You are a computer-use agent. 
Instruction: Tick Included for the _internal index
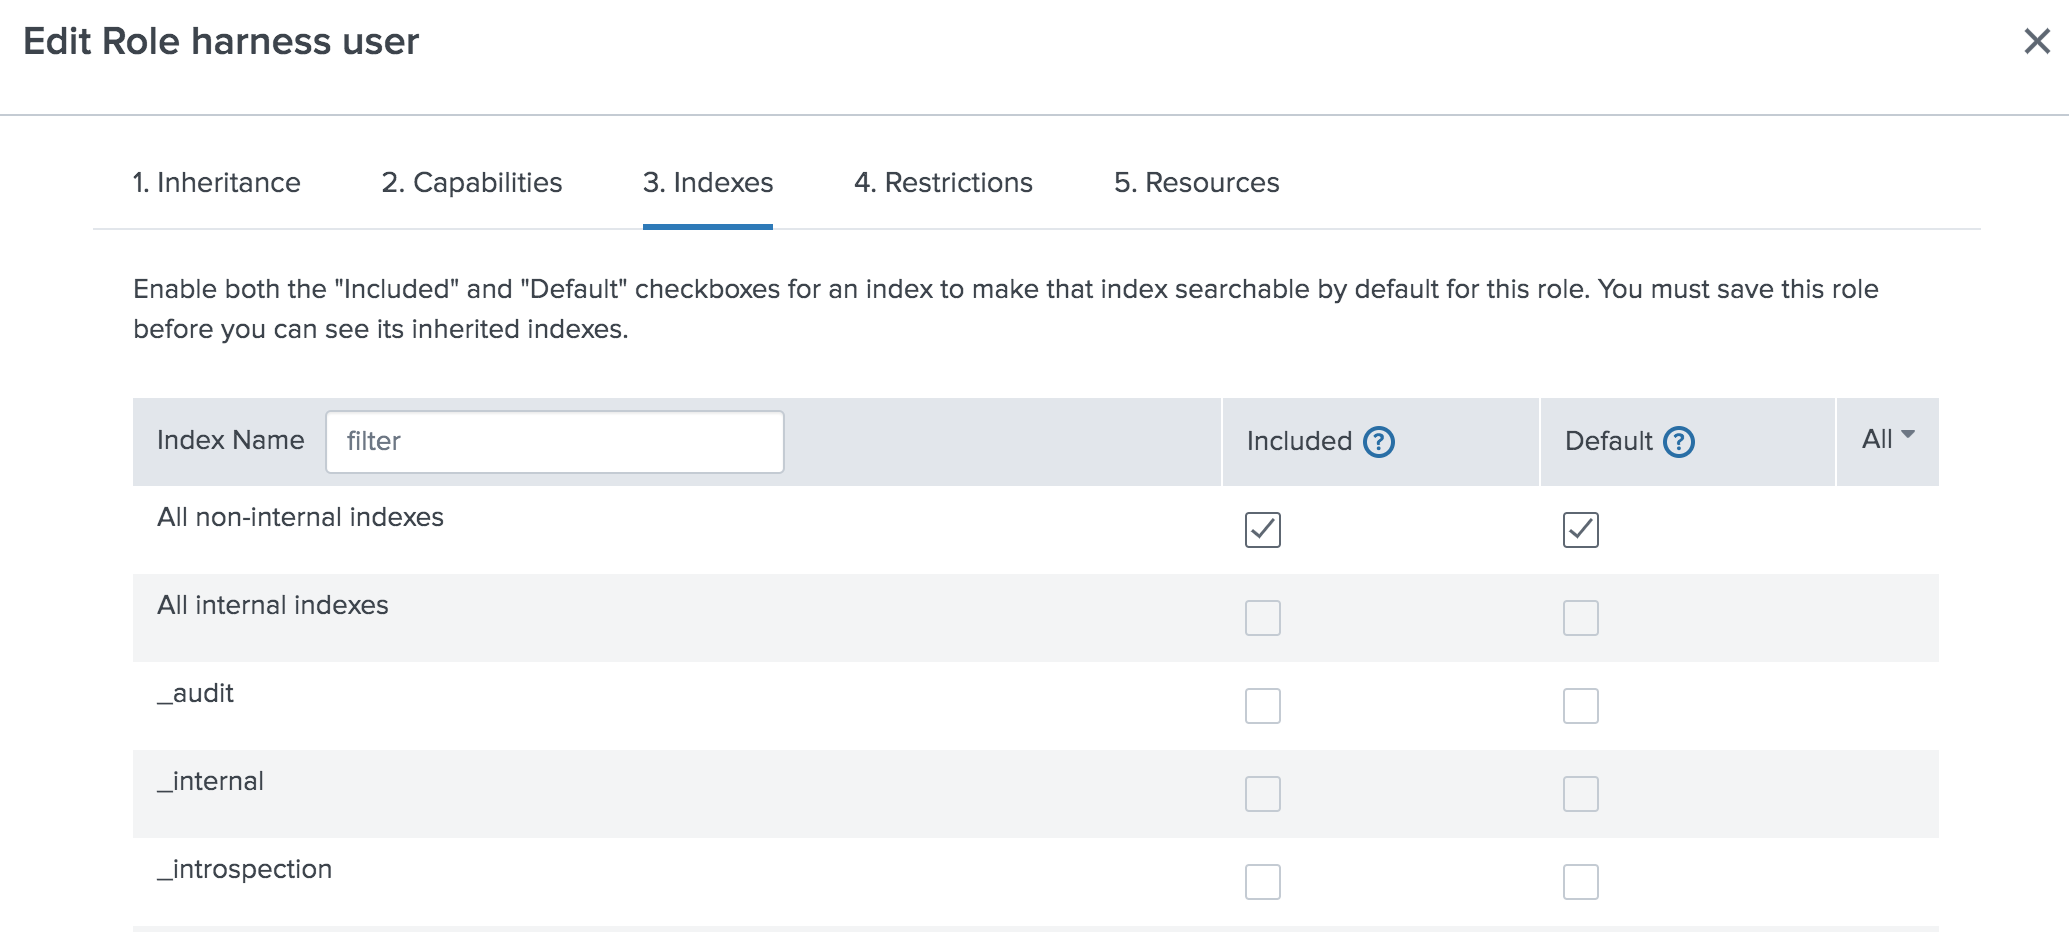1262,793
